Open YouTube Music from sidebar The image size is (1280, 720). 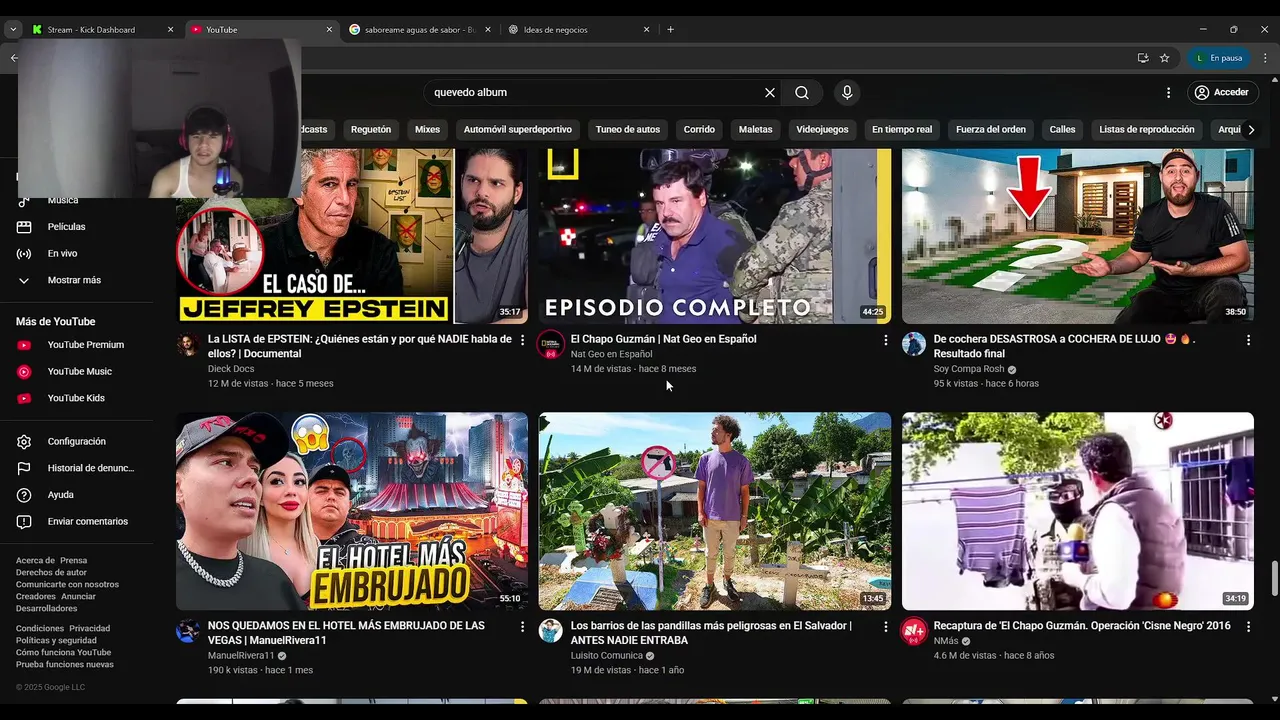(80, 372)
